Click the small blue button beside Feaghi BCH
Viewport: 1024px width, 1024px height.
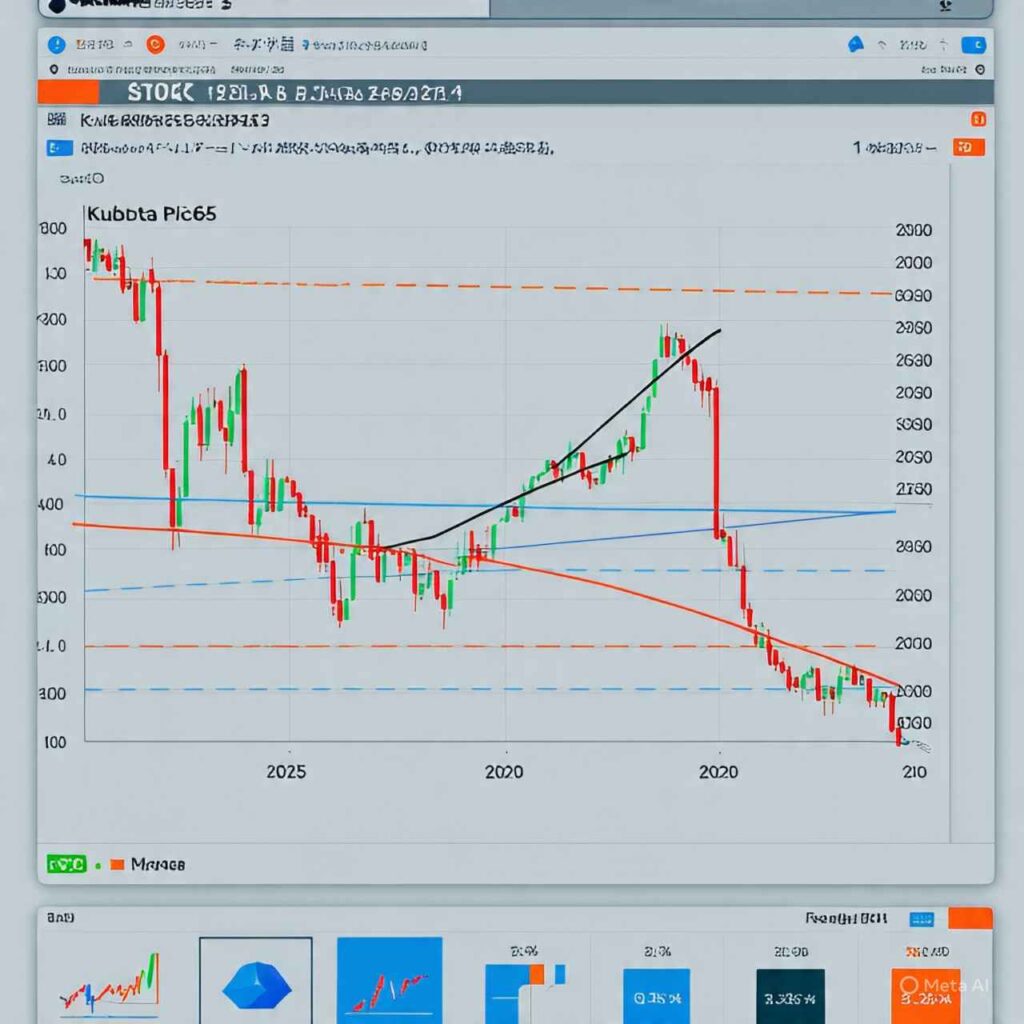921,920
